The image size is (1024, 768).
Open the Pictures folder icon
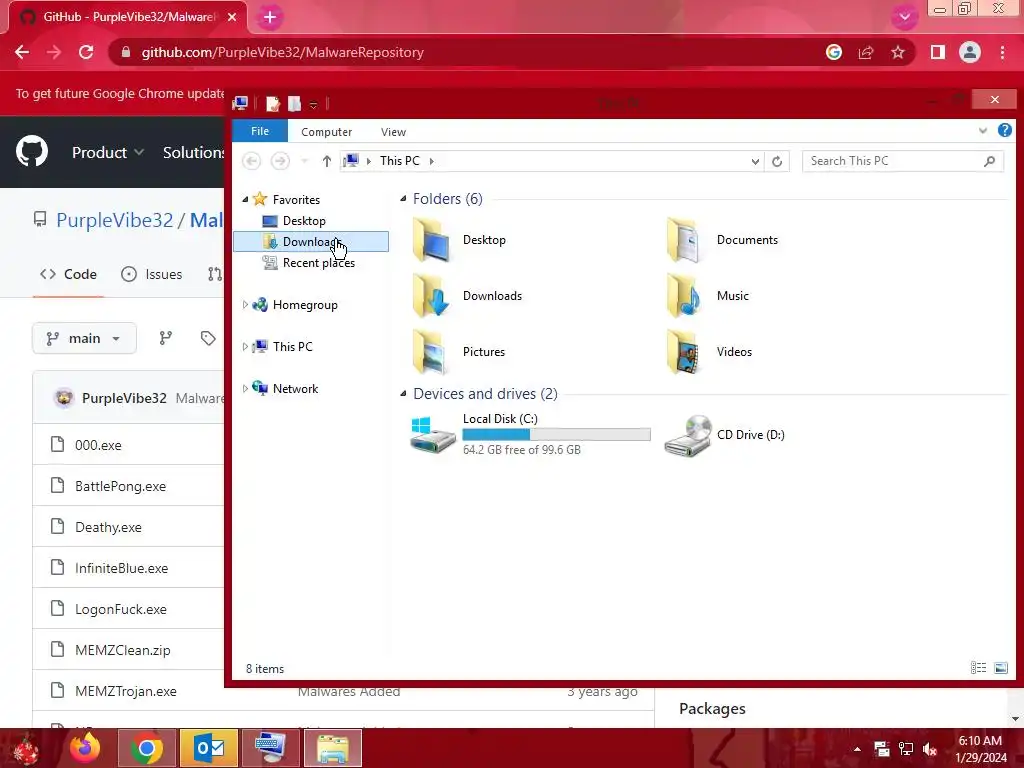[430, 352]
